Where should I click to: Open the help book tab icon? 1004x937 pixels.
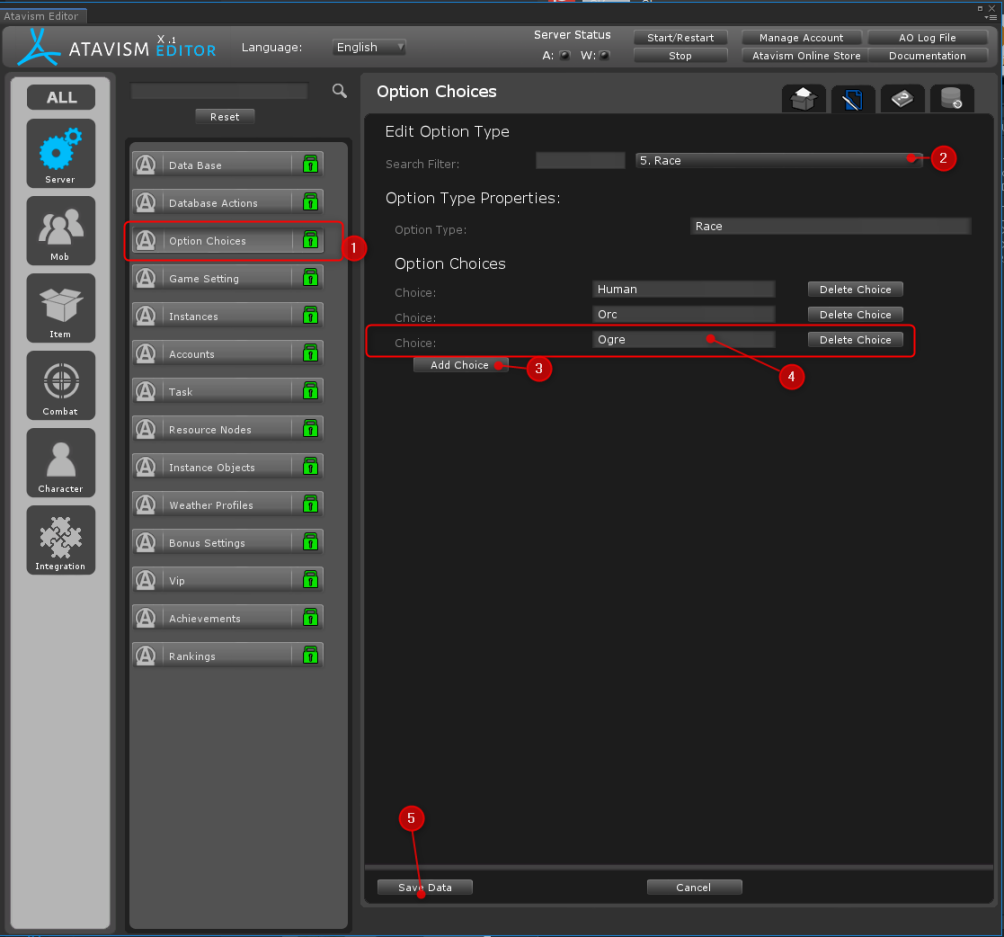[901, 100]
